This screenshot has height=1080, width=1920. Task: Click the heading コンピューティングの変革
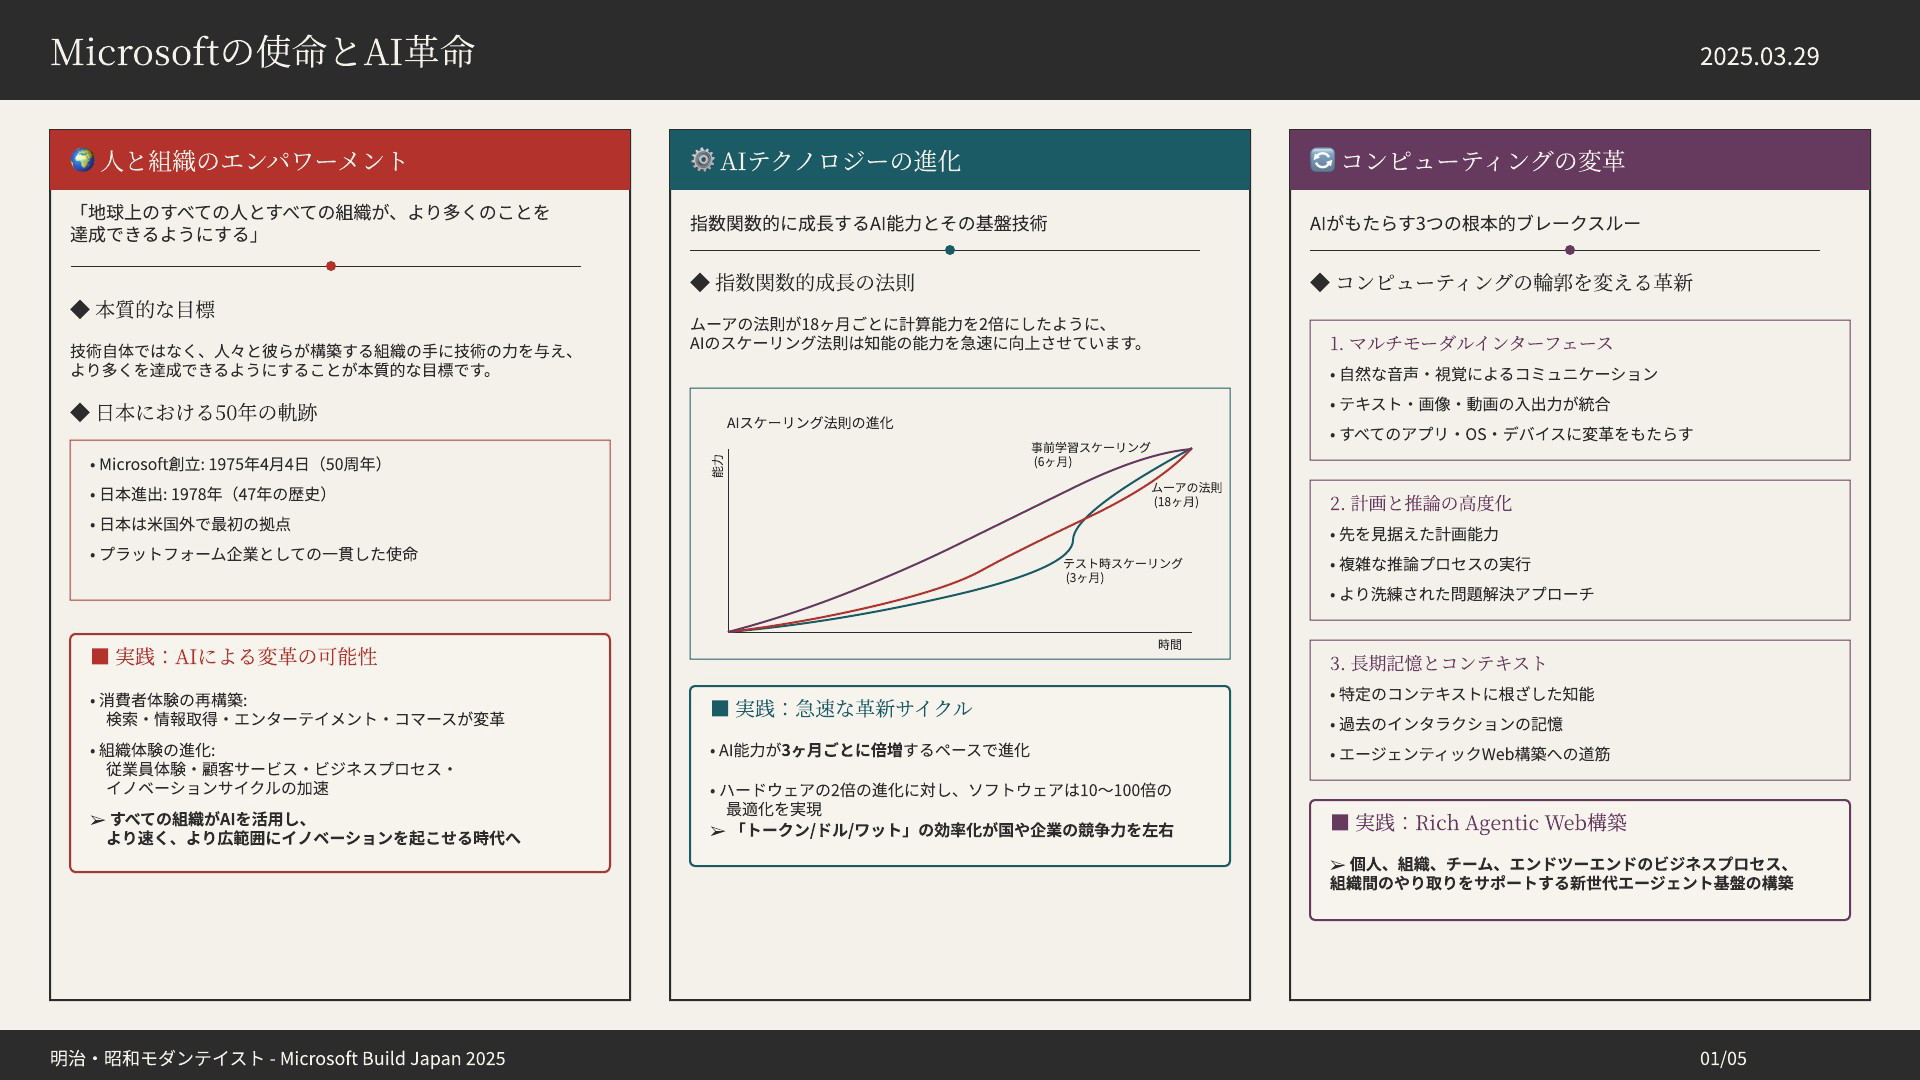pyautogui.click(x=1482, y=161)
